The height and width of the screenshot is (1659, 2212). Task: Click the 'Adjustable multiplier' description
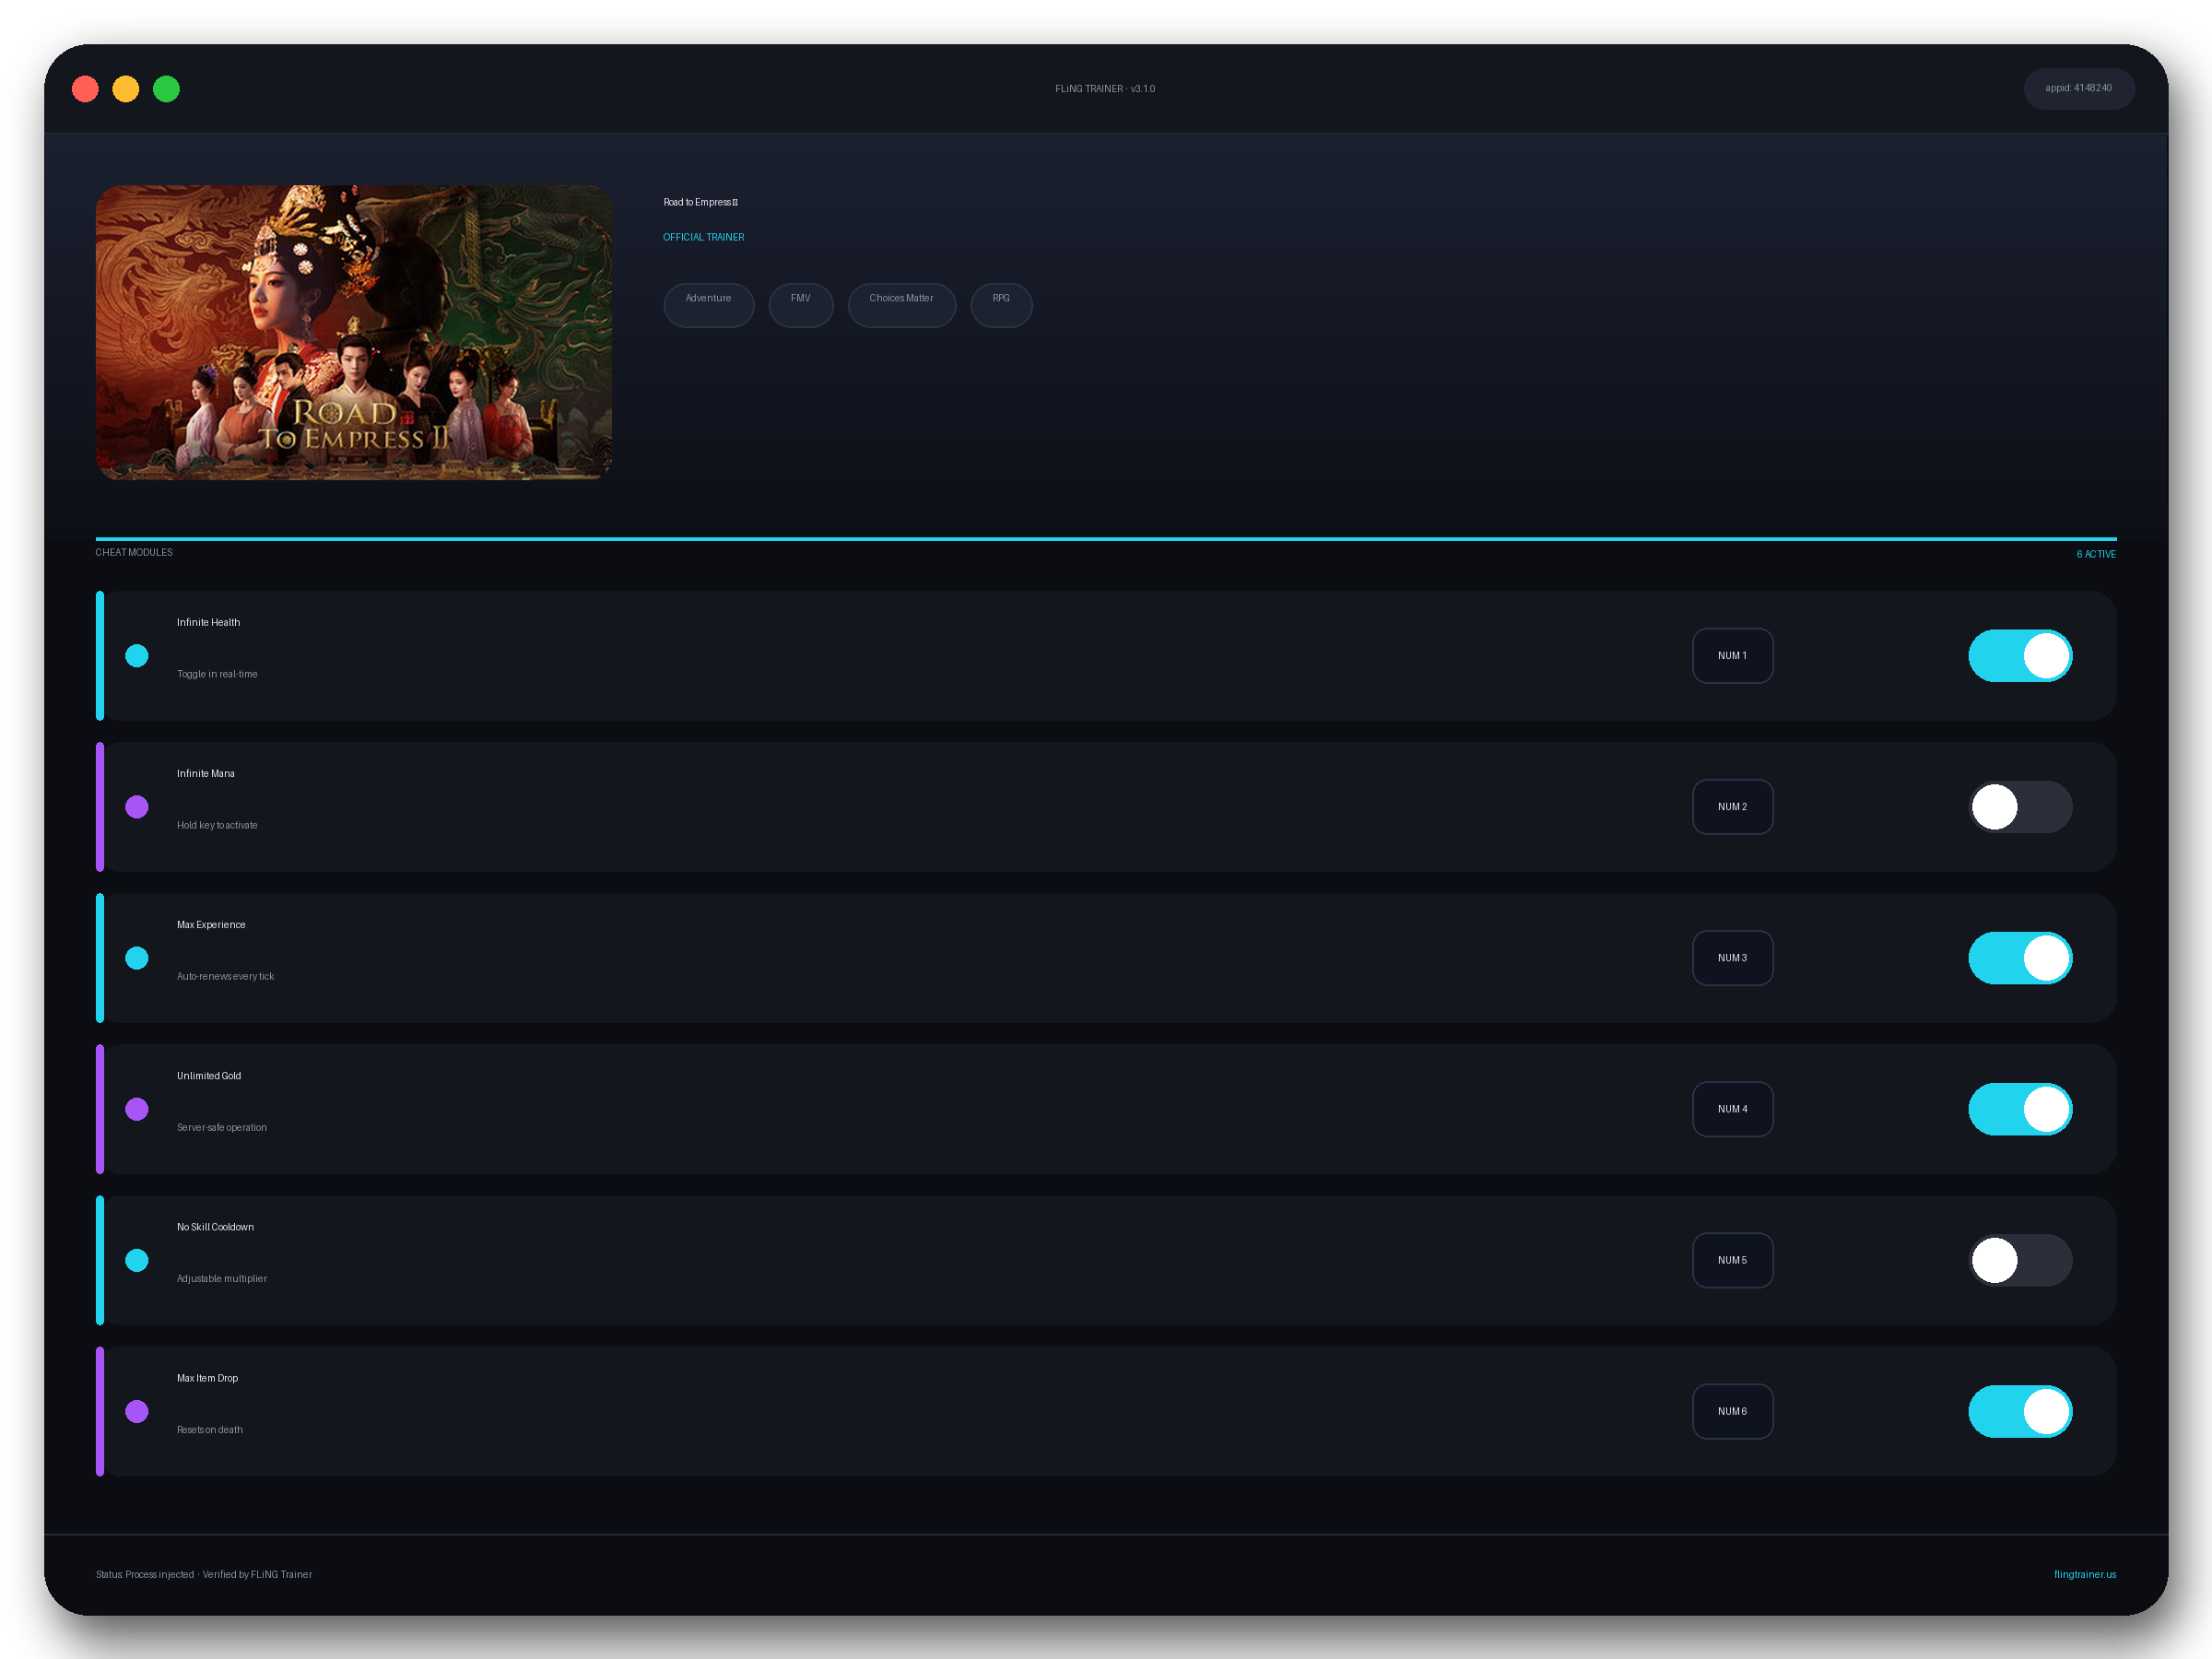click(222, 1278)
